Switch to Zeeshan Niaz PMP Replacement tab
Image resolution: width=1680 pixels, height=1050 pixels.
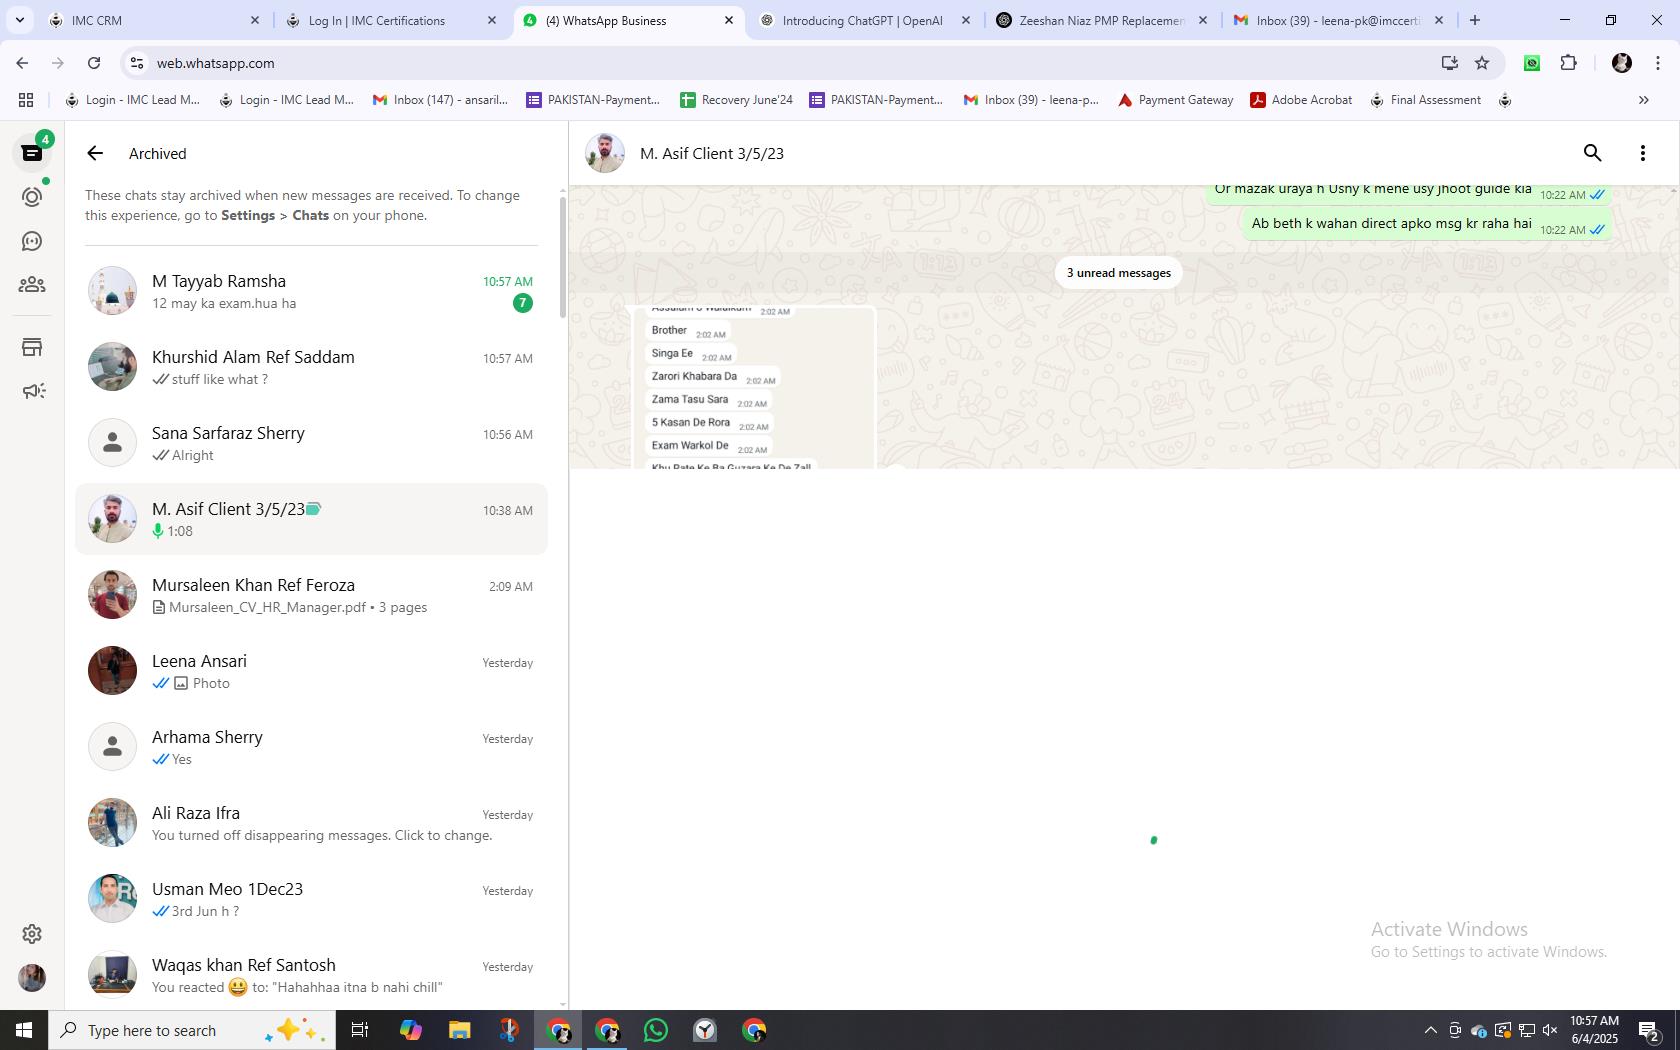pos(1102,20)
